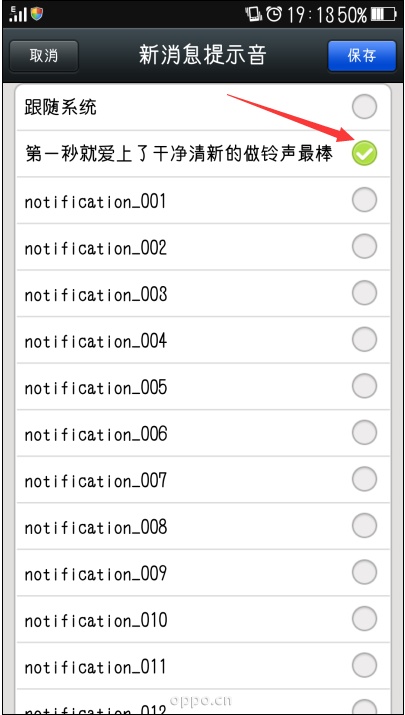Choose notification_002 as the tone
This screenshot has height=715, width=405.
[364, 247]
